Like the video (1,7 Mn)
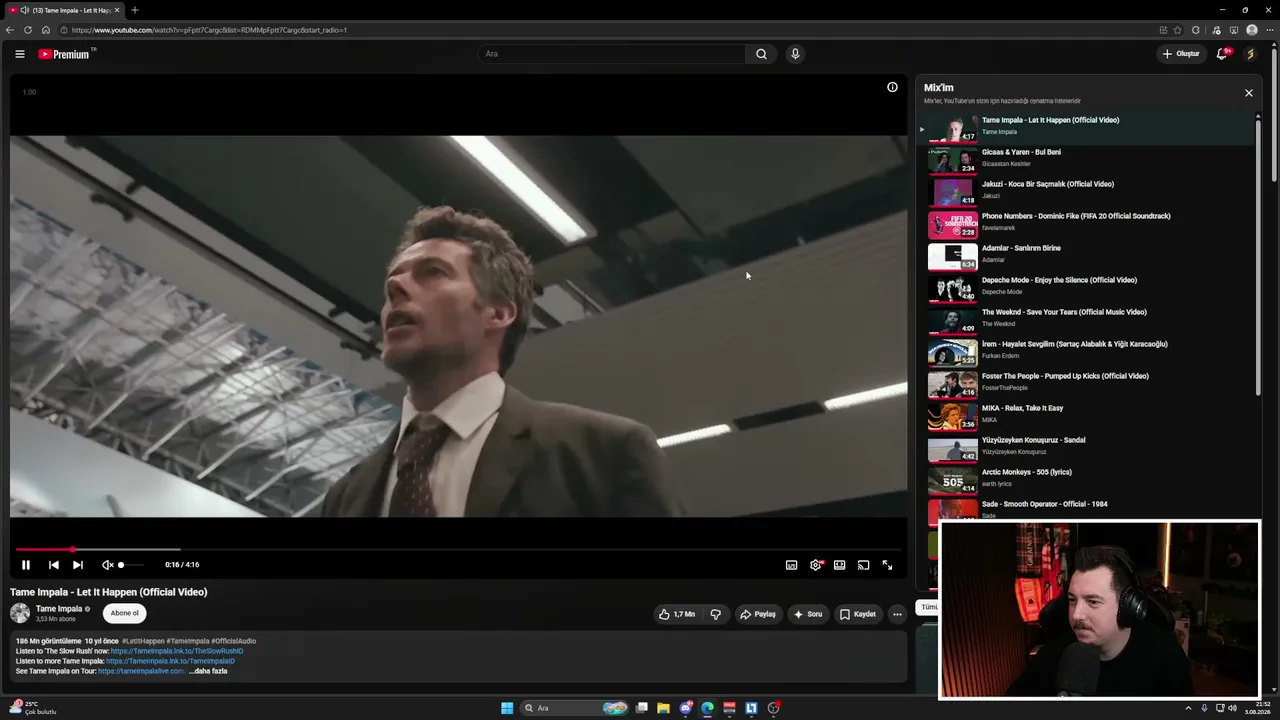Screen dimensions: 1280x720 point(677,614)
